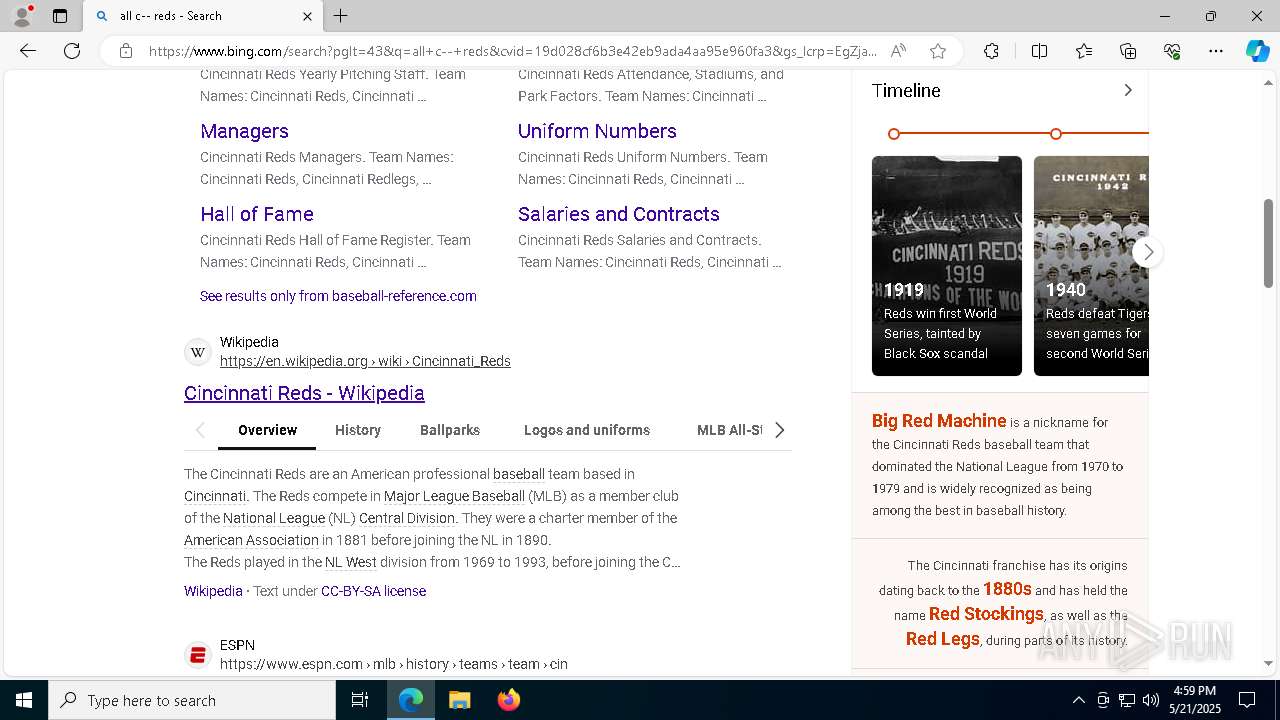The image size is (1280, 720).
Task: Open the Uniform Numbers link
Action: (x=597, y=131)
